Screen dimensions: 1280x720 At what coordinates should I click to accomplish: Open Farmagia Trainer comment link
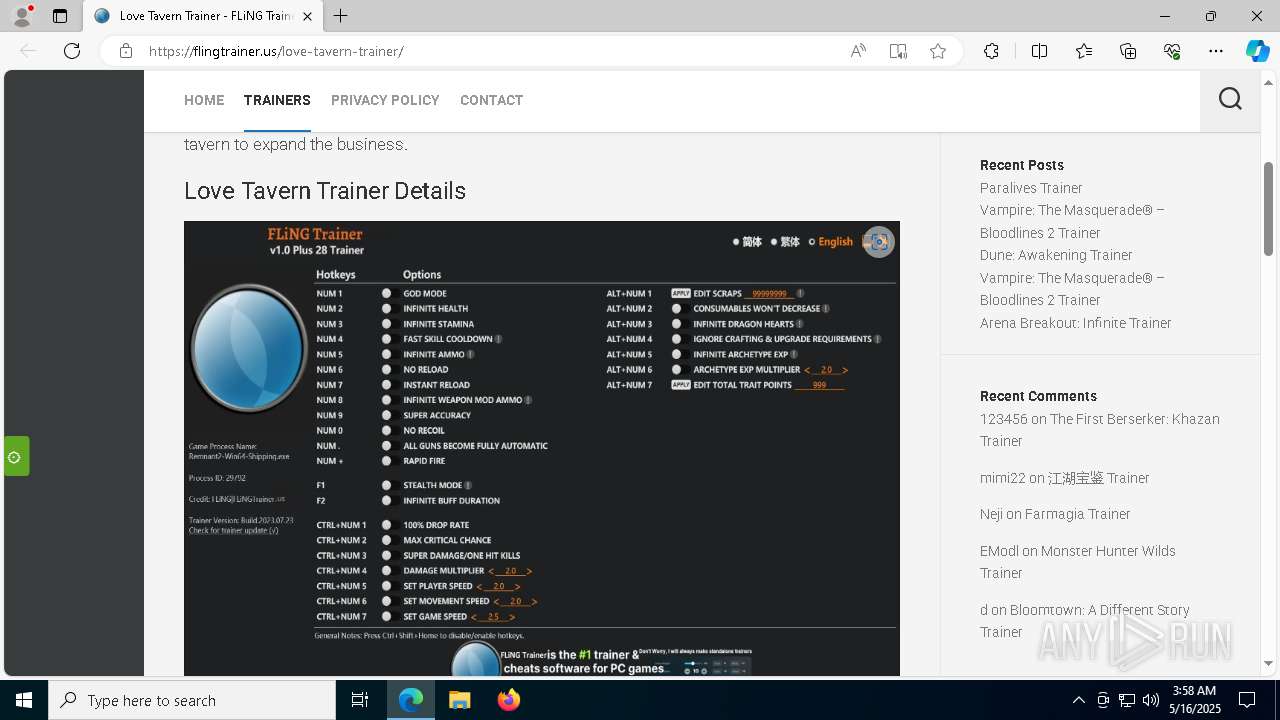pyautogui.click(x=1077, y=514)
